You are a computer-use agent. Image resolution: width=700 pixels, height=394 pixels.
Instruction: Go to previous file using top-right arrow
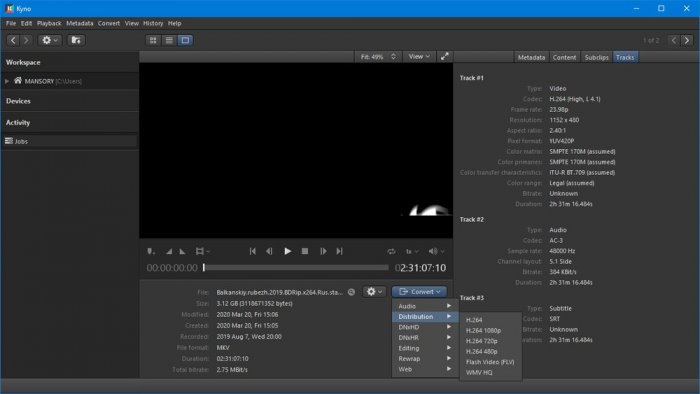[x=674, y=40]
